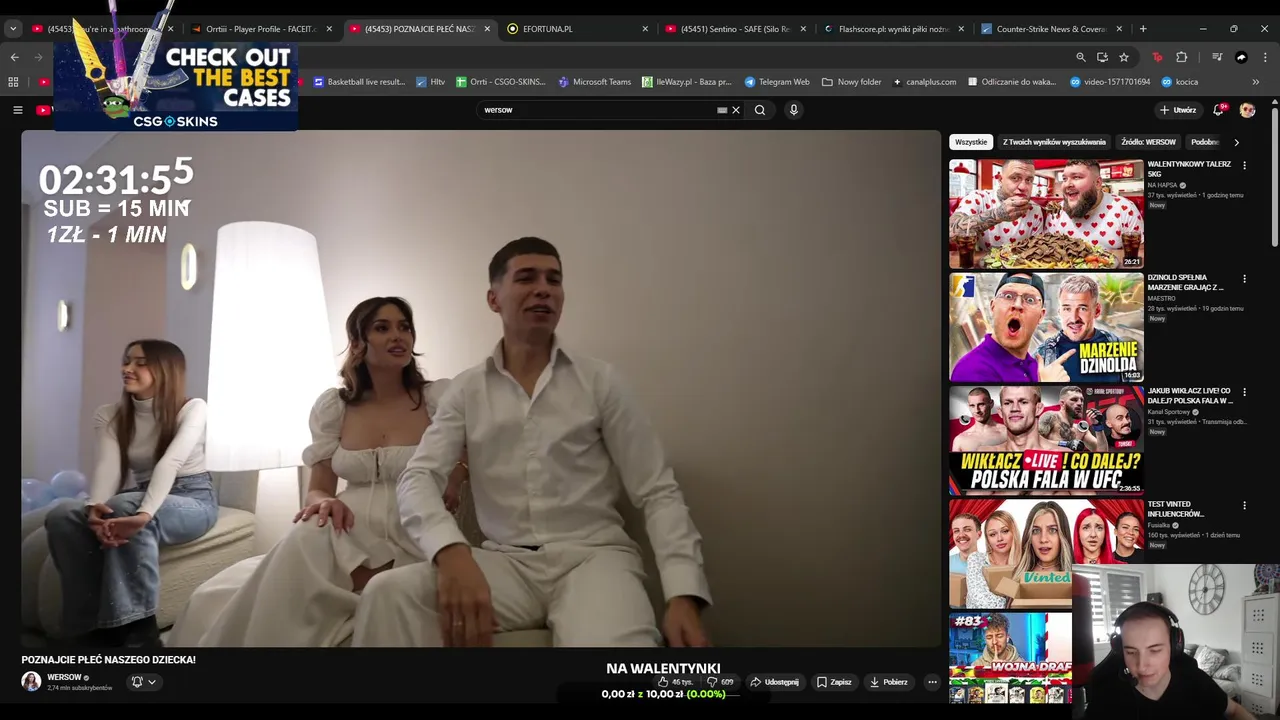This screenshot has height=720, width=1280.
Task: Open YouTube notifications bell
Action: [x=1218, y=110]
